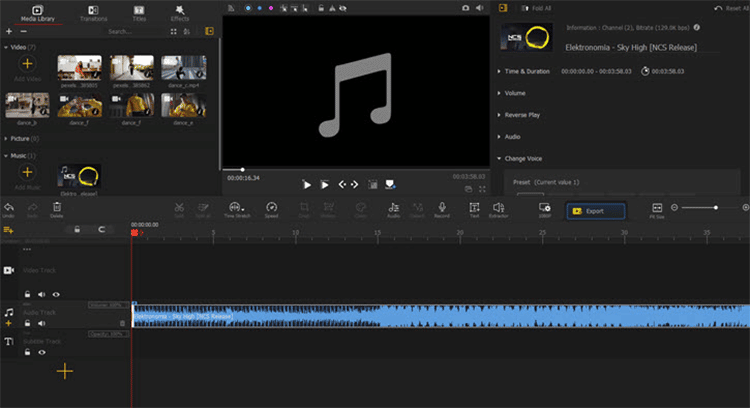Collapse the Change Voice section
This screenshot has height=408, width=750.
524,158
